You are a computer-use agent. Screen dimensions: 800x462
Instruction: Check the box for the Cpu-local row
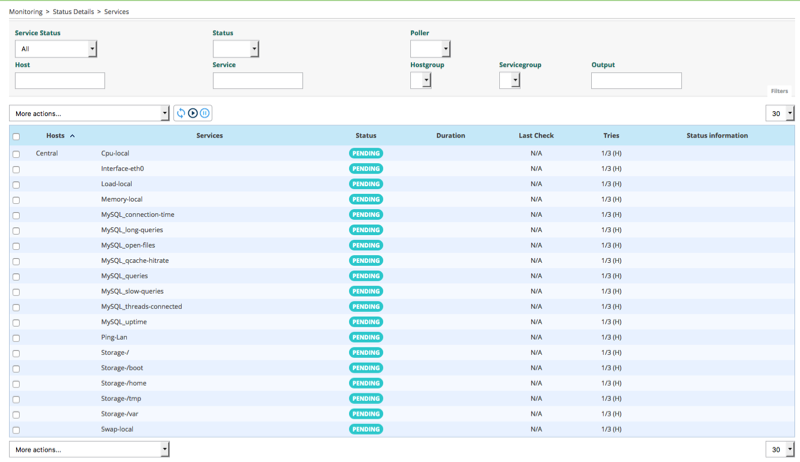point(16,154)
